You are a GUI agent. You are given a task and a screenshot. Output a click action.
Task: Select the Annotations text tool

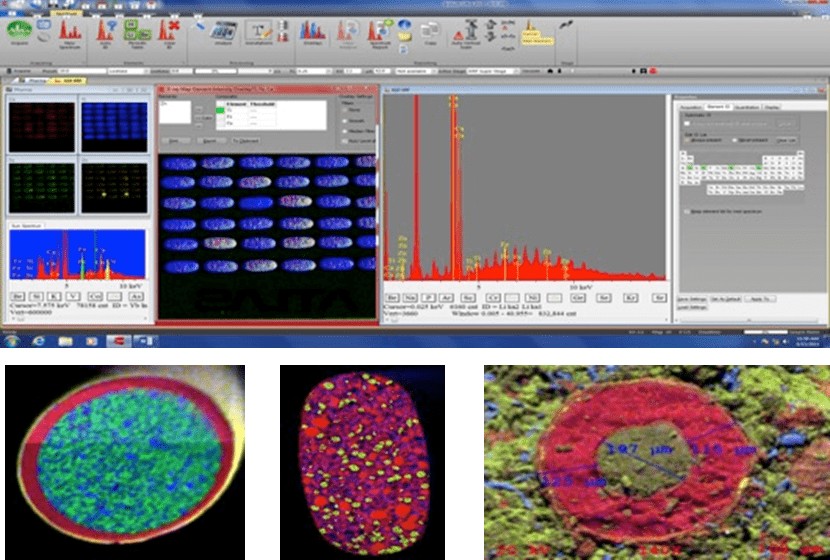(259, 32)
